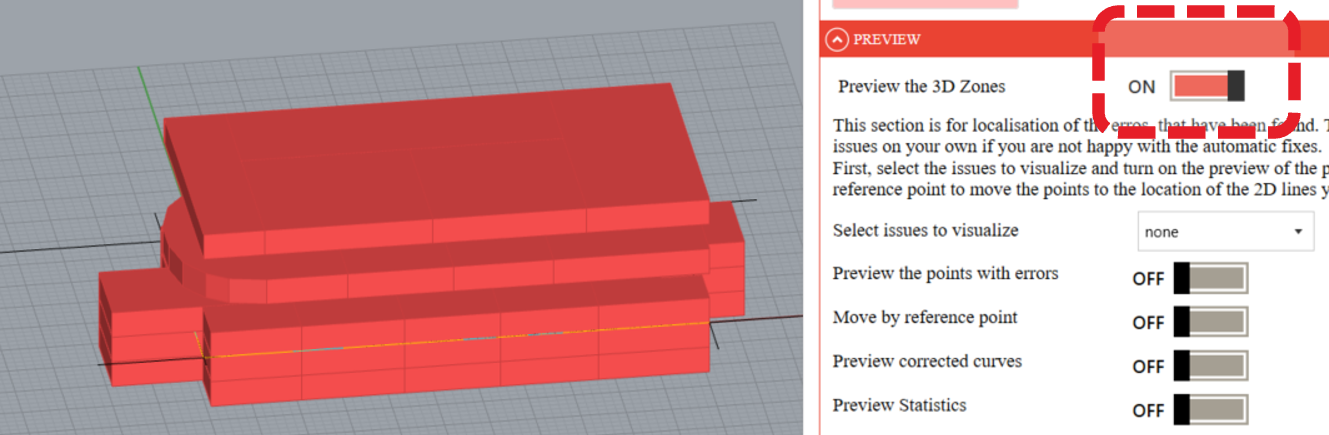1329x435 pixels.
Task: Click the PREVIEW header title text
Action: click(x=886, y=39)
